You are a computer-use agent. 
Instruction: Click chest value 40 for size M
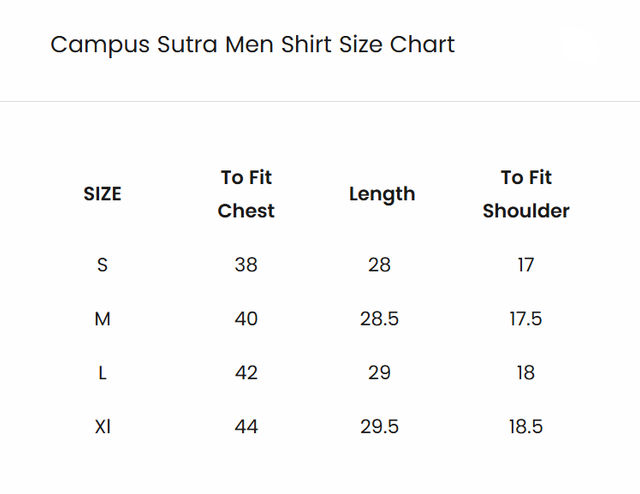pos(246,319)
